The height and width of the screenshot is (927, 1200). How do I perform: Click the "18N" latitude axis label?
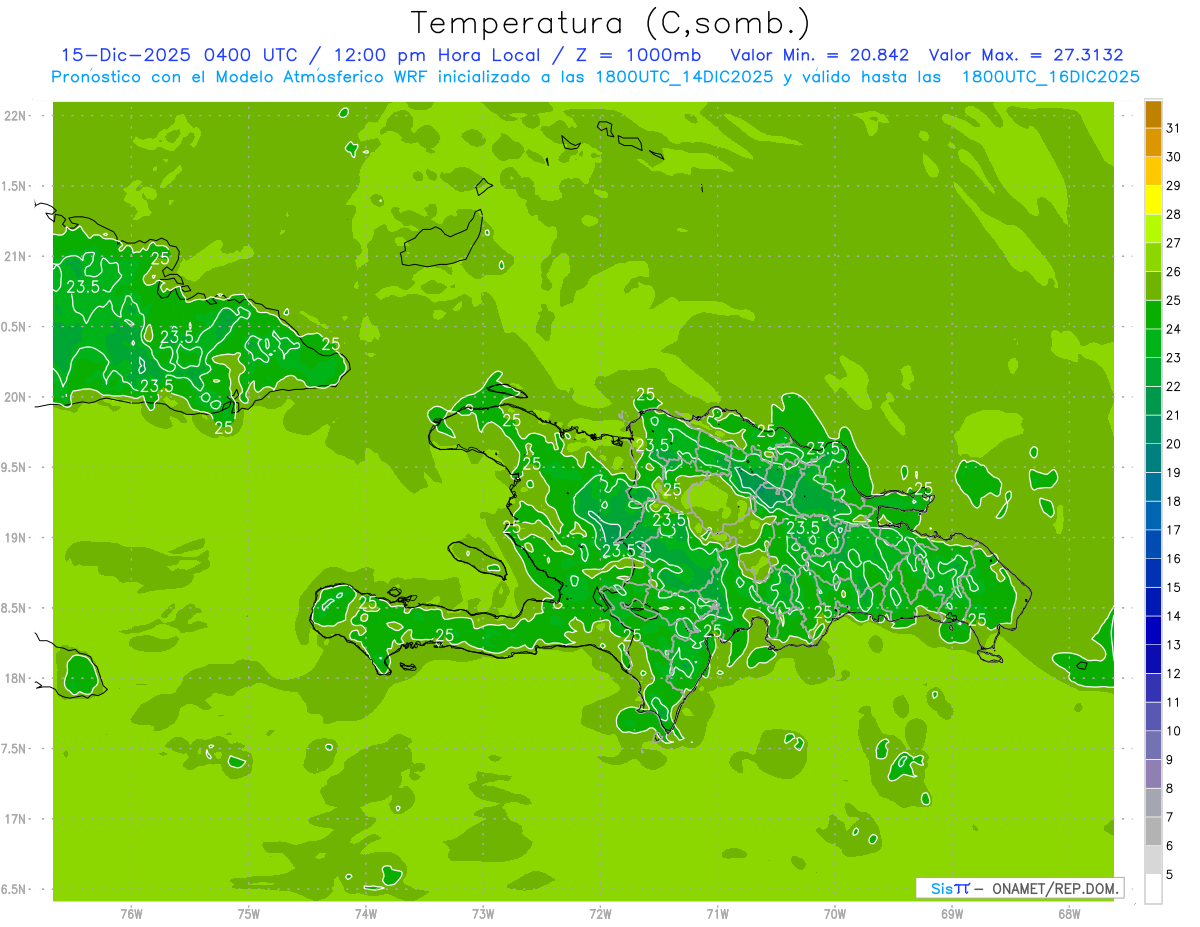16,678
